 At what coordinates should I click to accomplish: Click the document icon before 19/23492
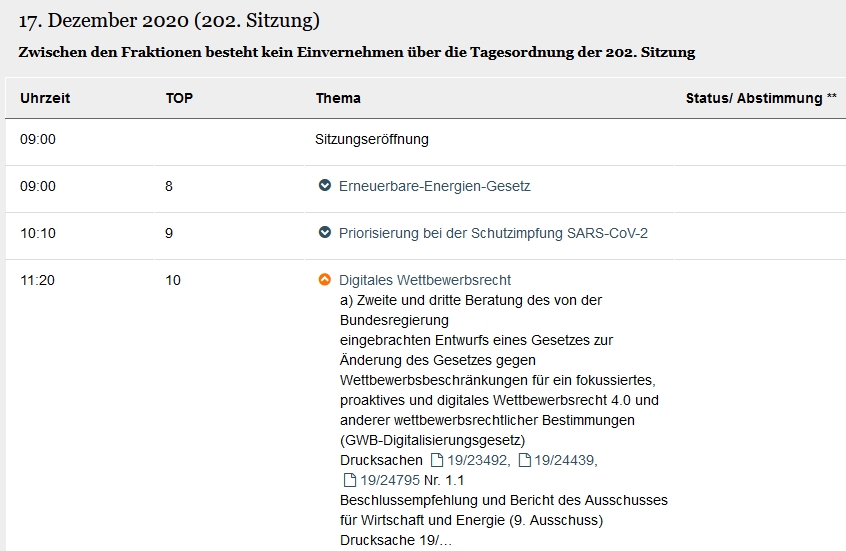(436, 460)
